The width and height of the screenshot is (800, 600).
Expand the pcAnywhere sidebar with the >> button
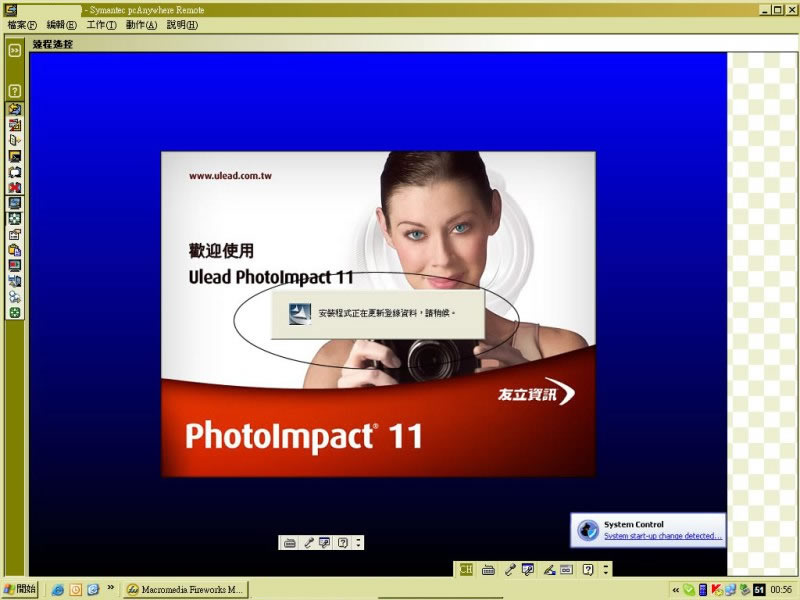15,50
